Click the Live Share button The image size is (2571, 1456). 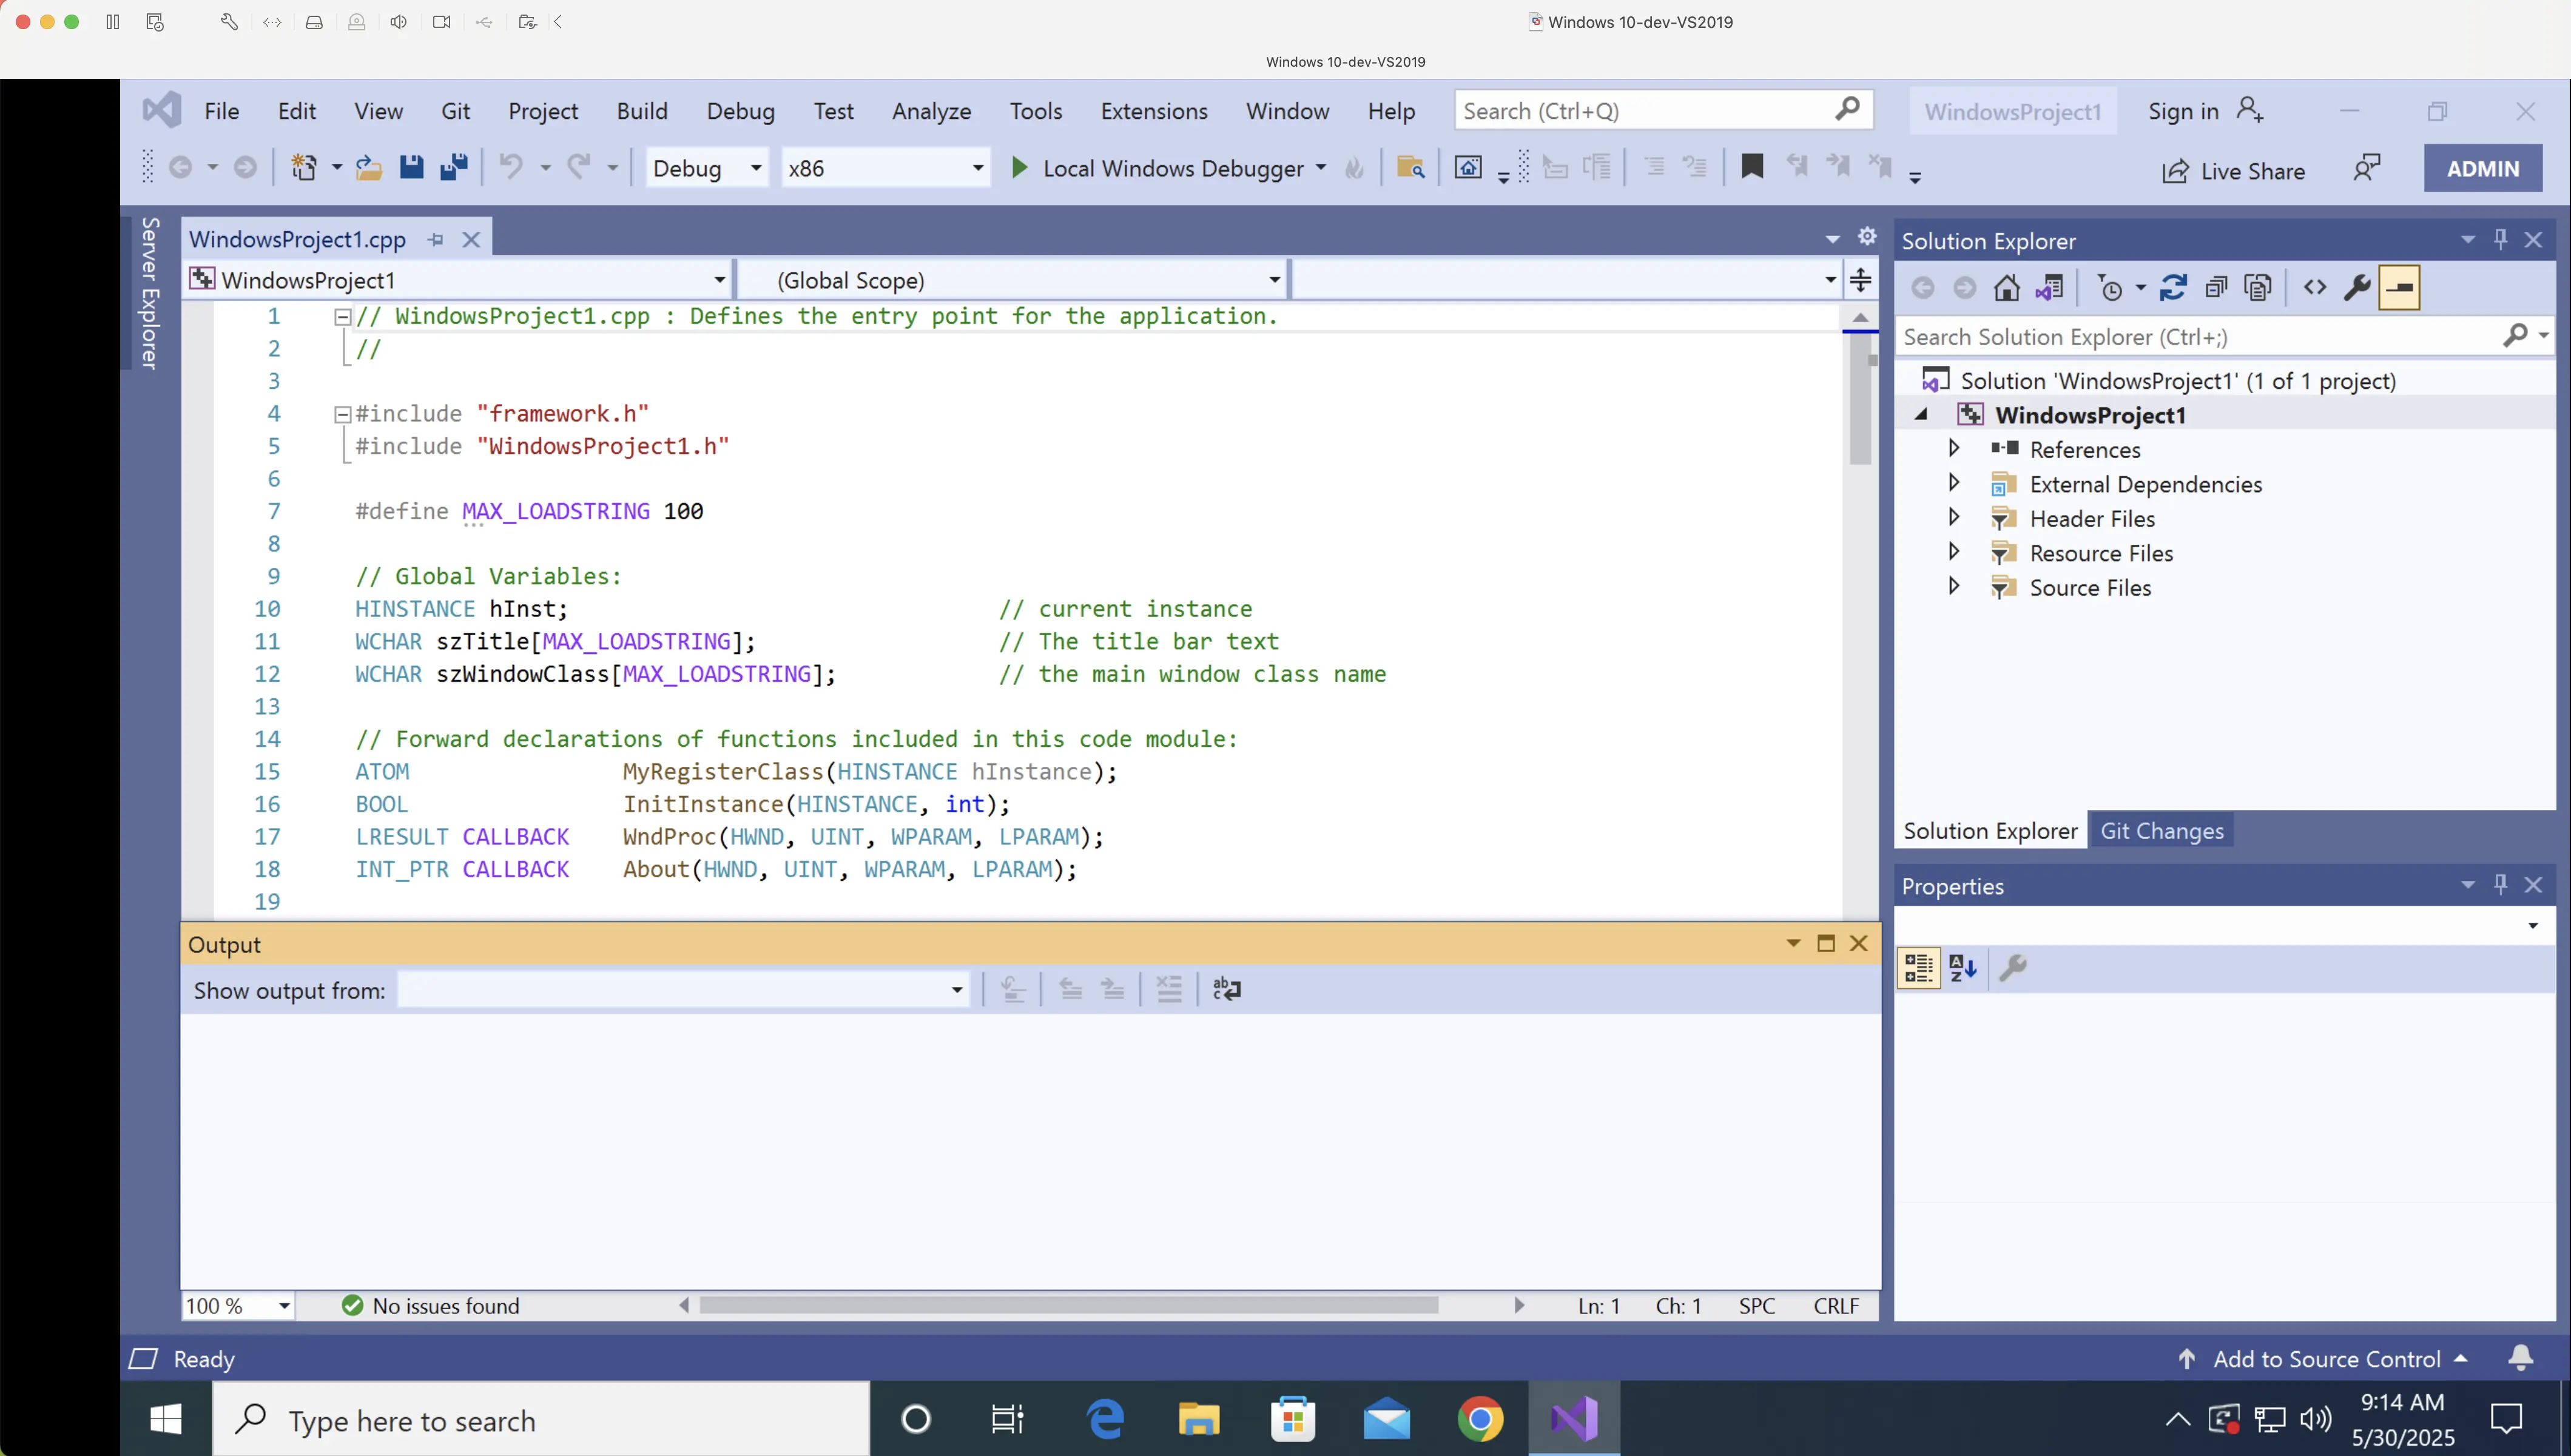tap(2234, 171)
